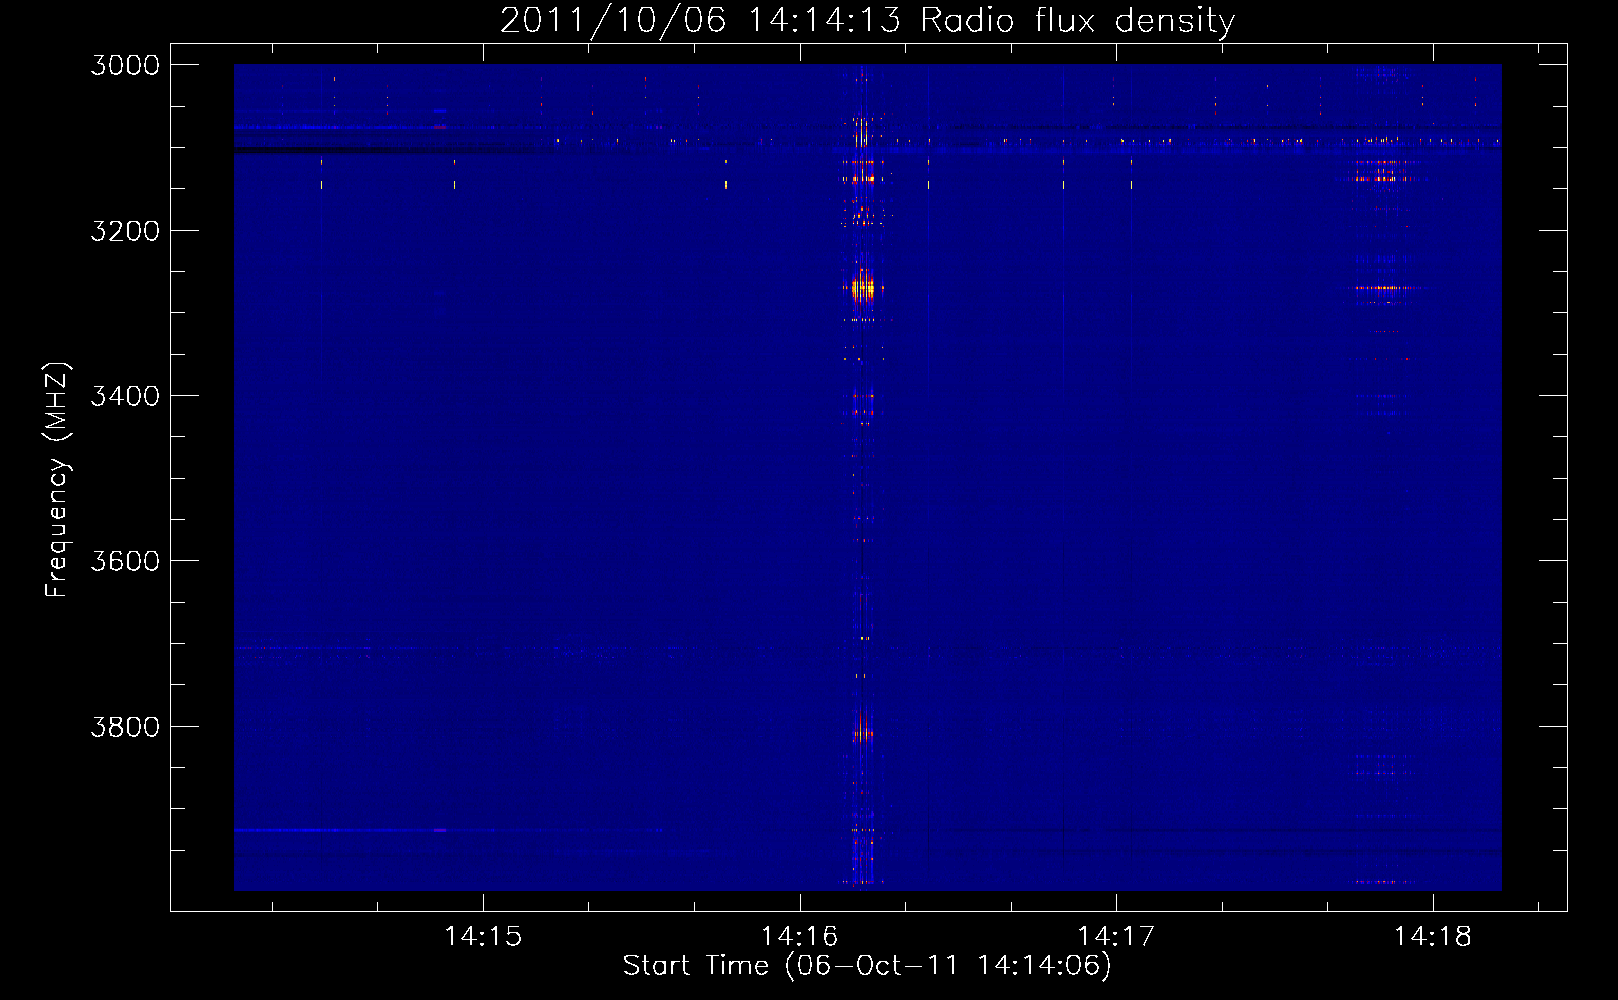Viewport: 1618px width, 1000px height.
Task: Click the "Start Time (06-Oct-11 14:14:06)" label
Action: pyautogui.click(x=867, y=966)
